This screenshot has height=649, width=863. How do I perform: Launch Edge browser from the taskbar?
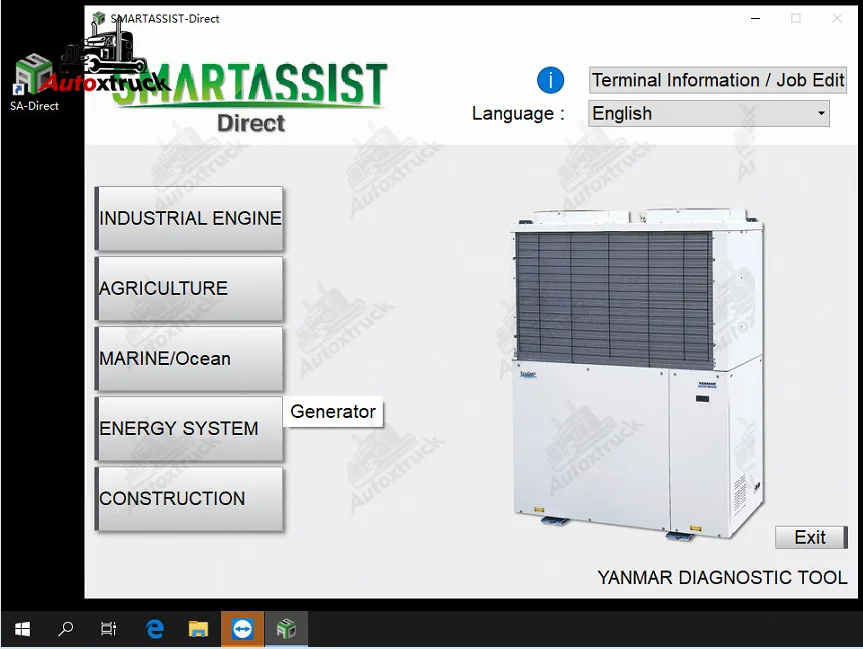click(x=155, y=629)
